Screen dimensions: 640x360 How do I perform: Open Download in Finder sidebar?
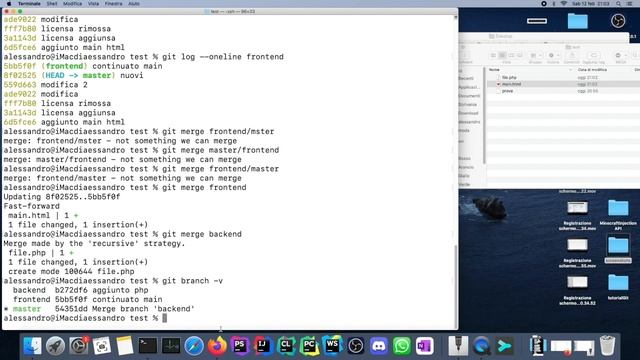[468, 113]
